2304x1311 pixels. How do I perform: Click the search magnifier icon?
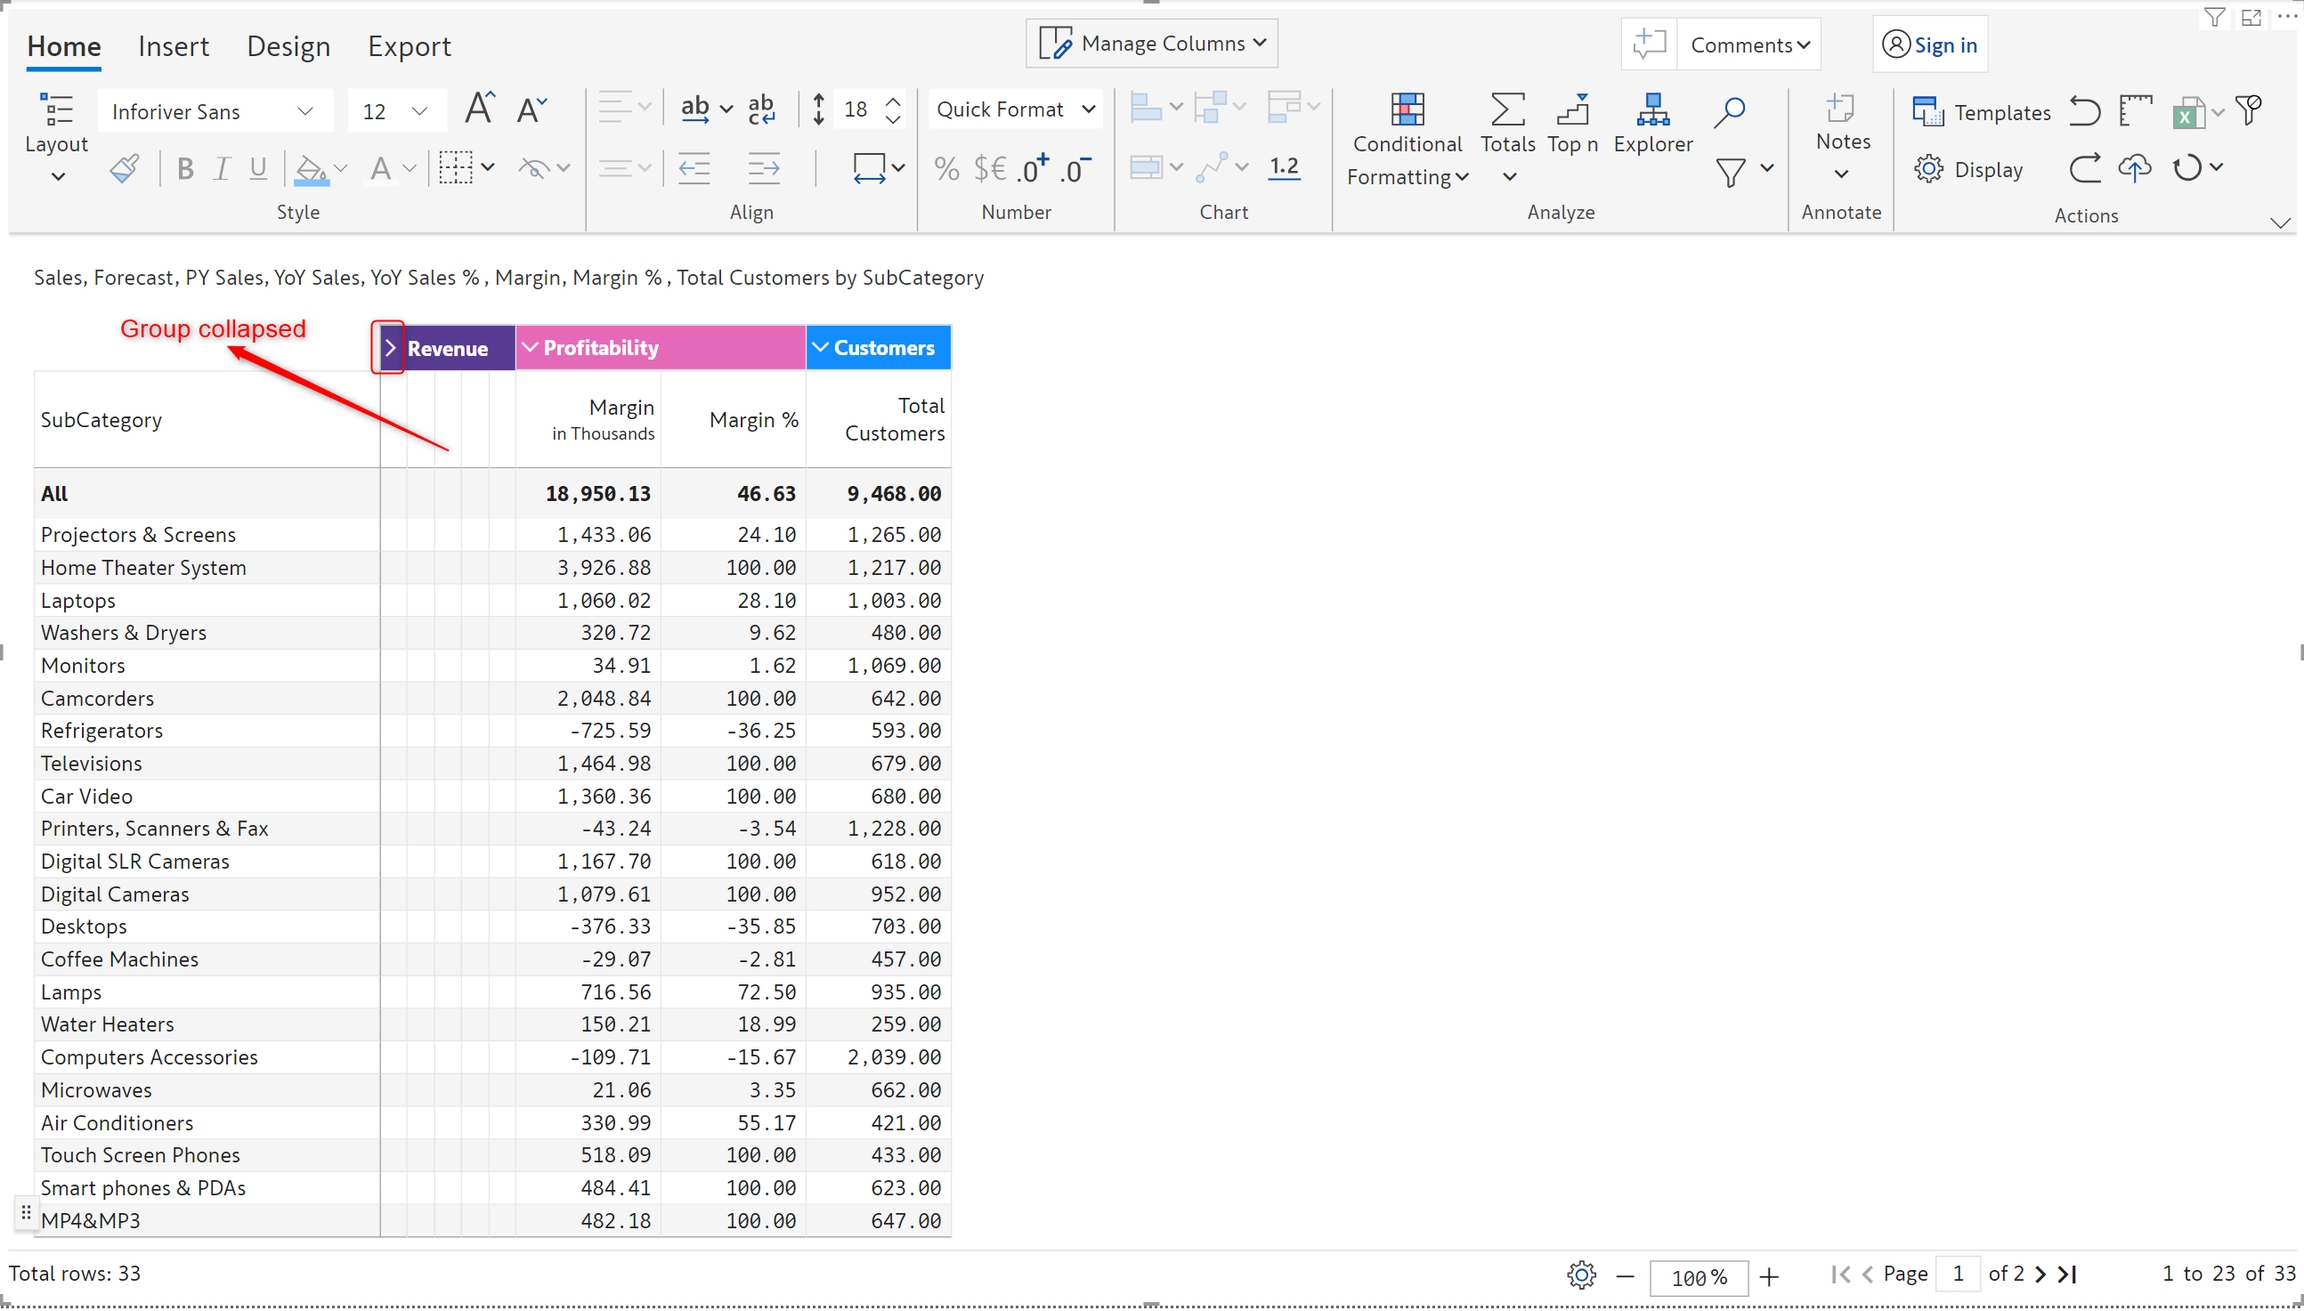pyautogui.click(x=1729, y=111)
